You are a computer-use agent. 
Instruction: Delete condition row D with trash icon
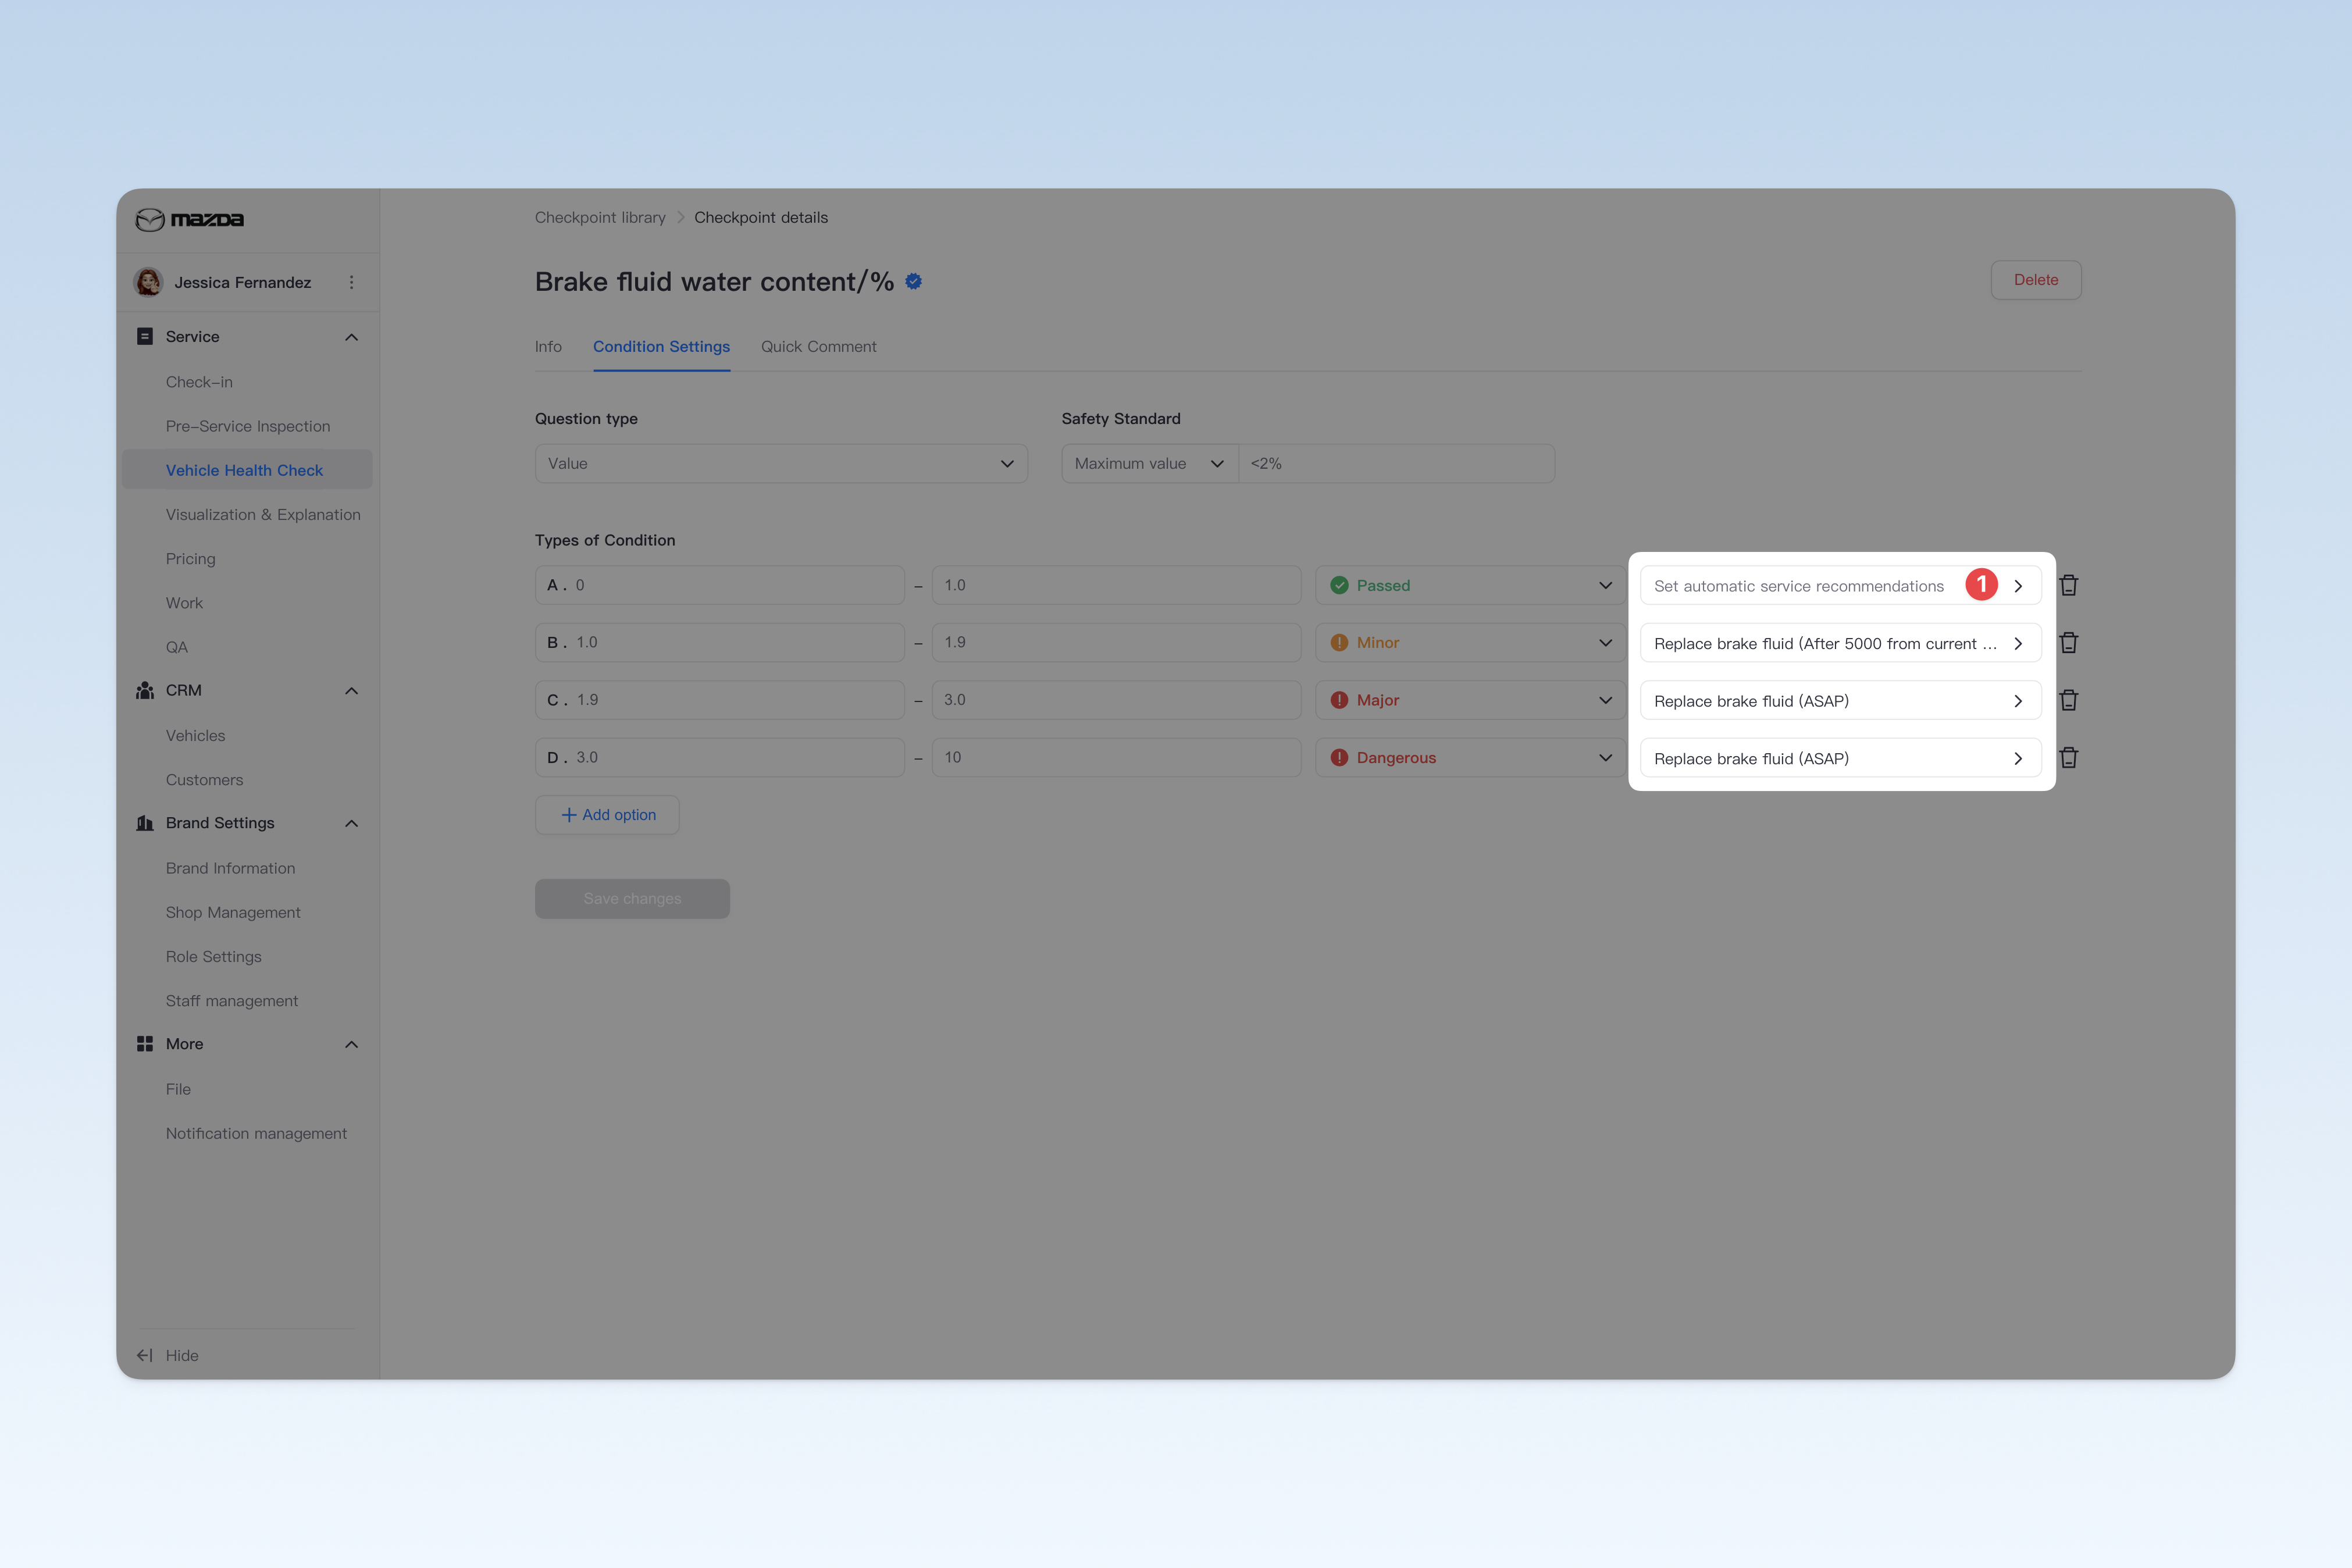tap(2069, 758)
